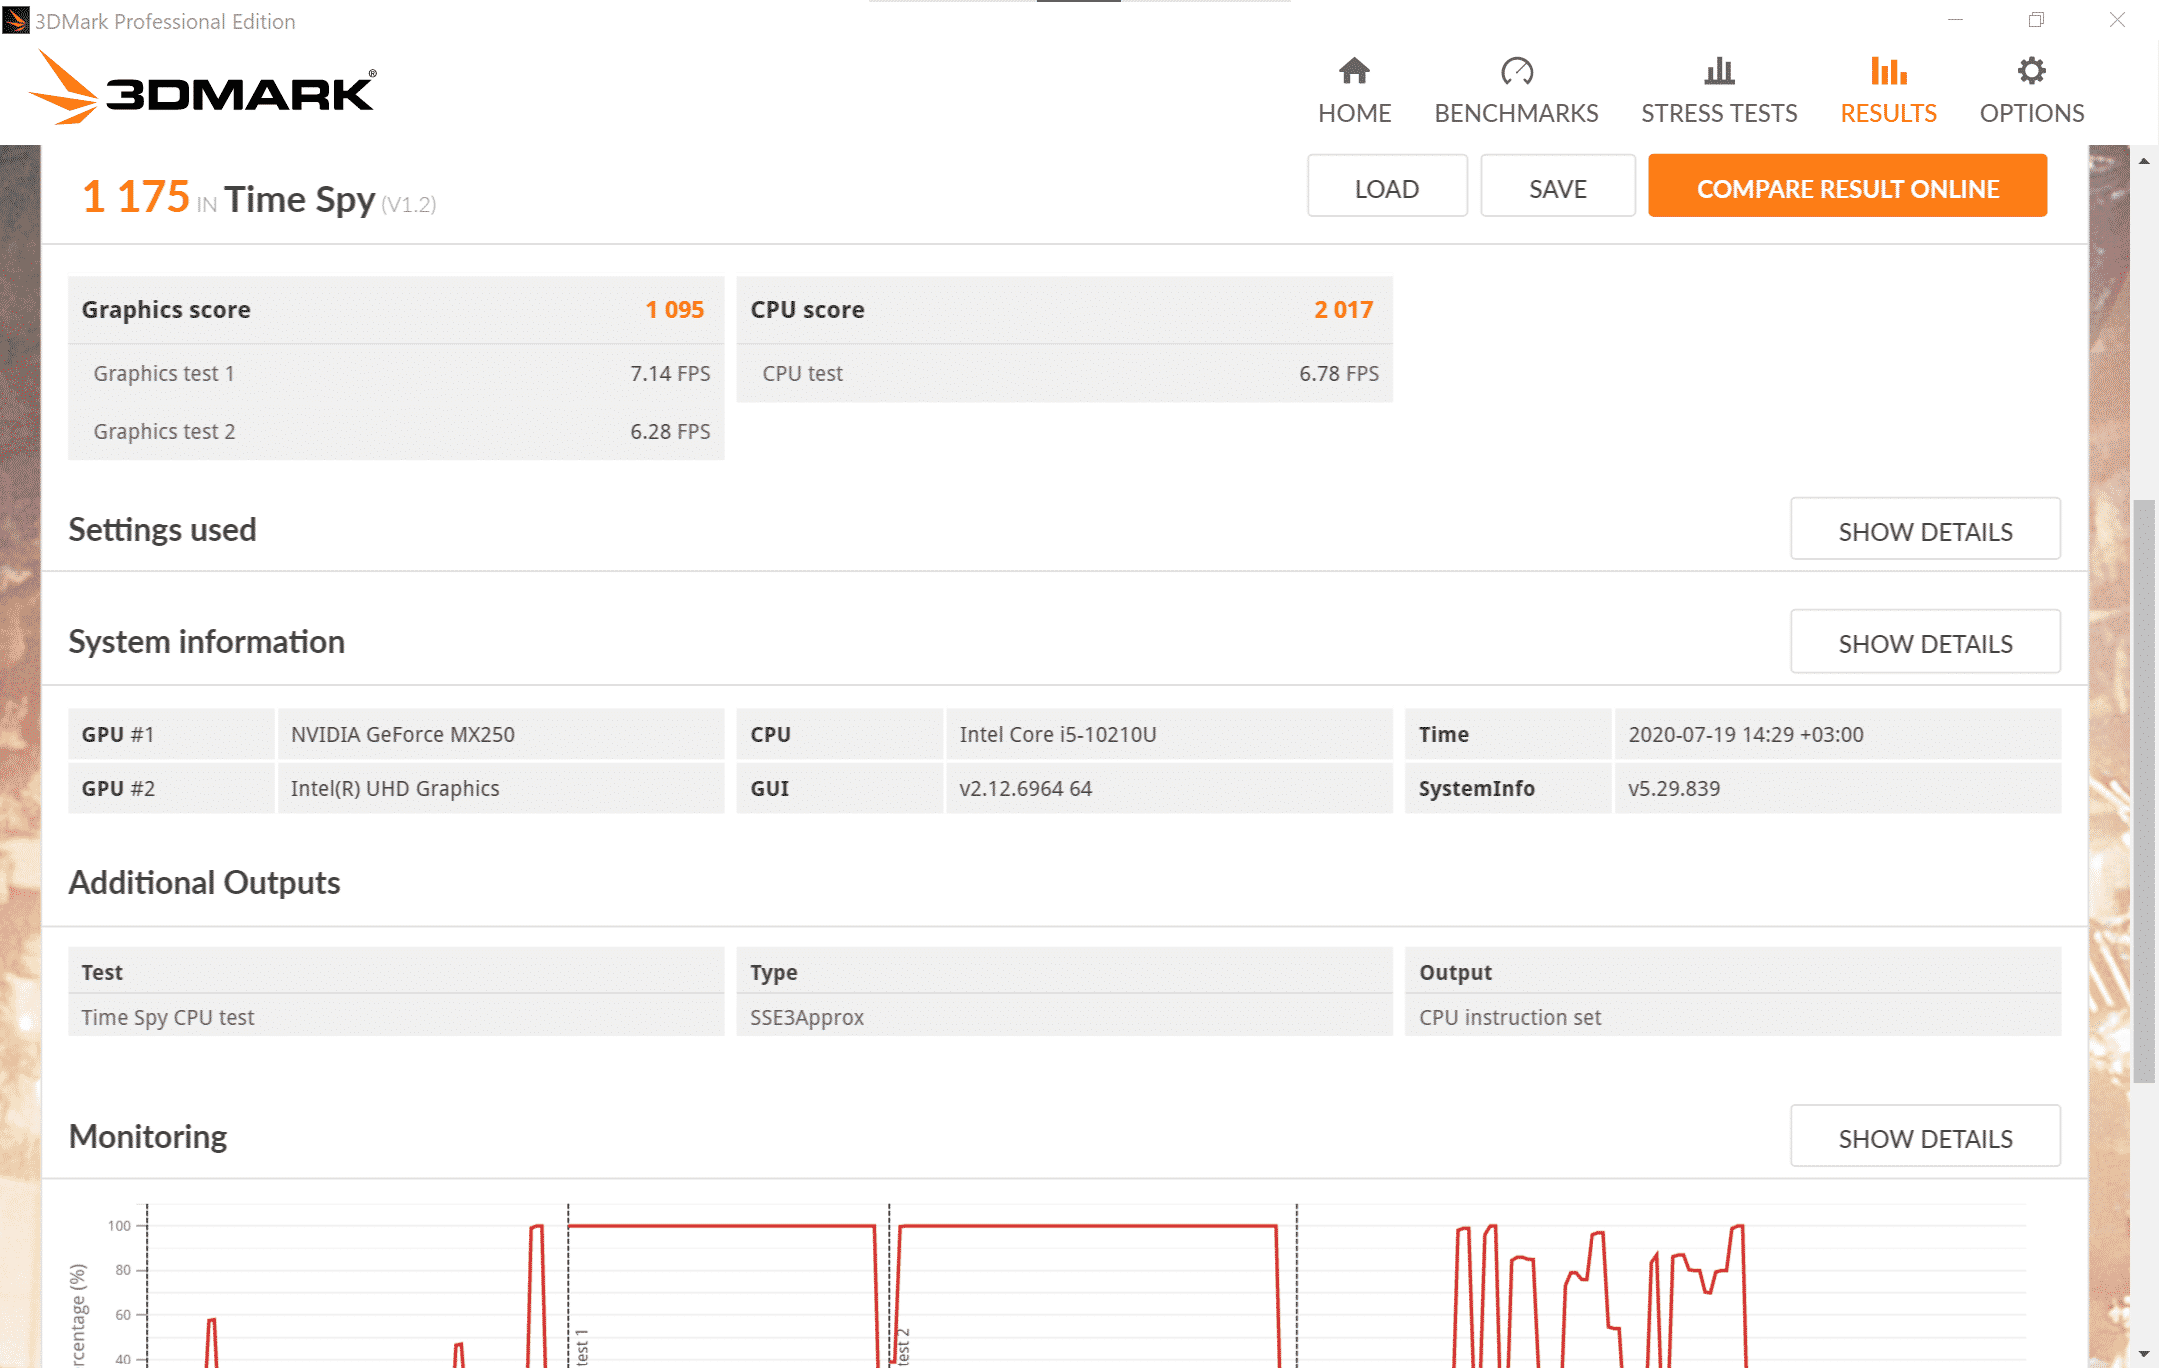
Task: Click the restore window icon
Action: pos(2036,20)
